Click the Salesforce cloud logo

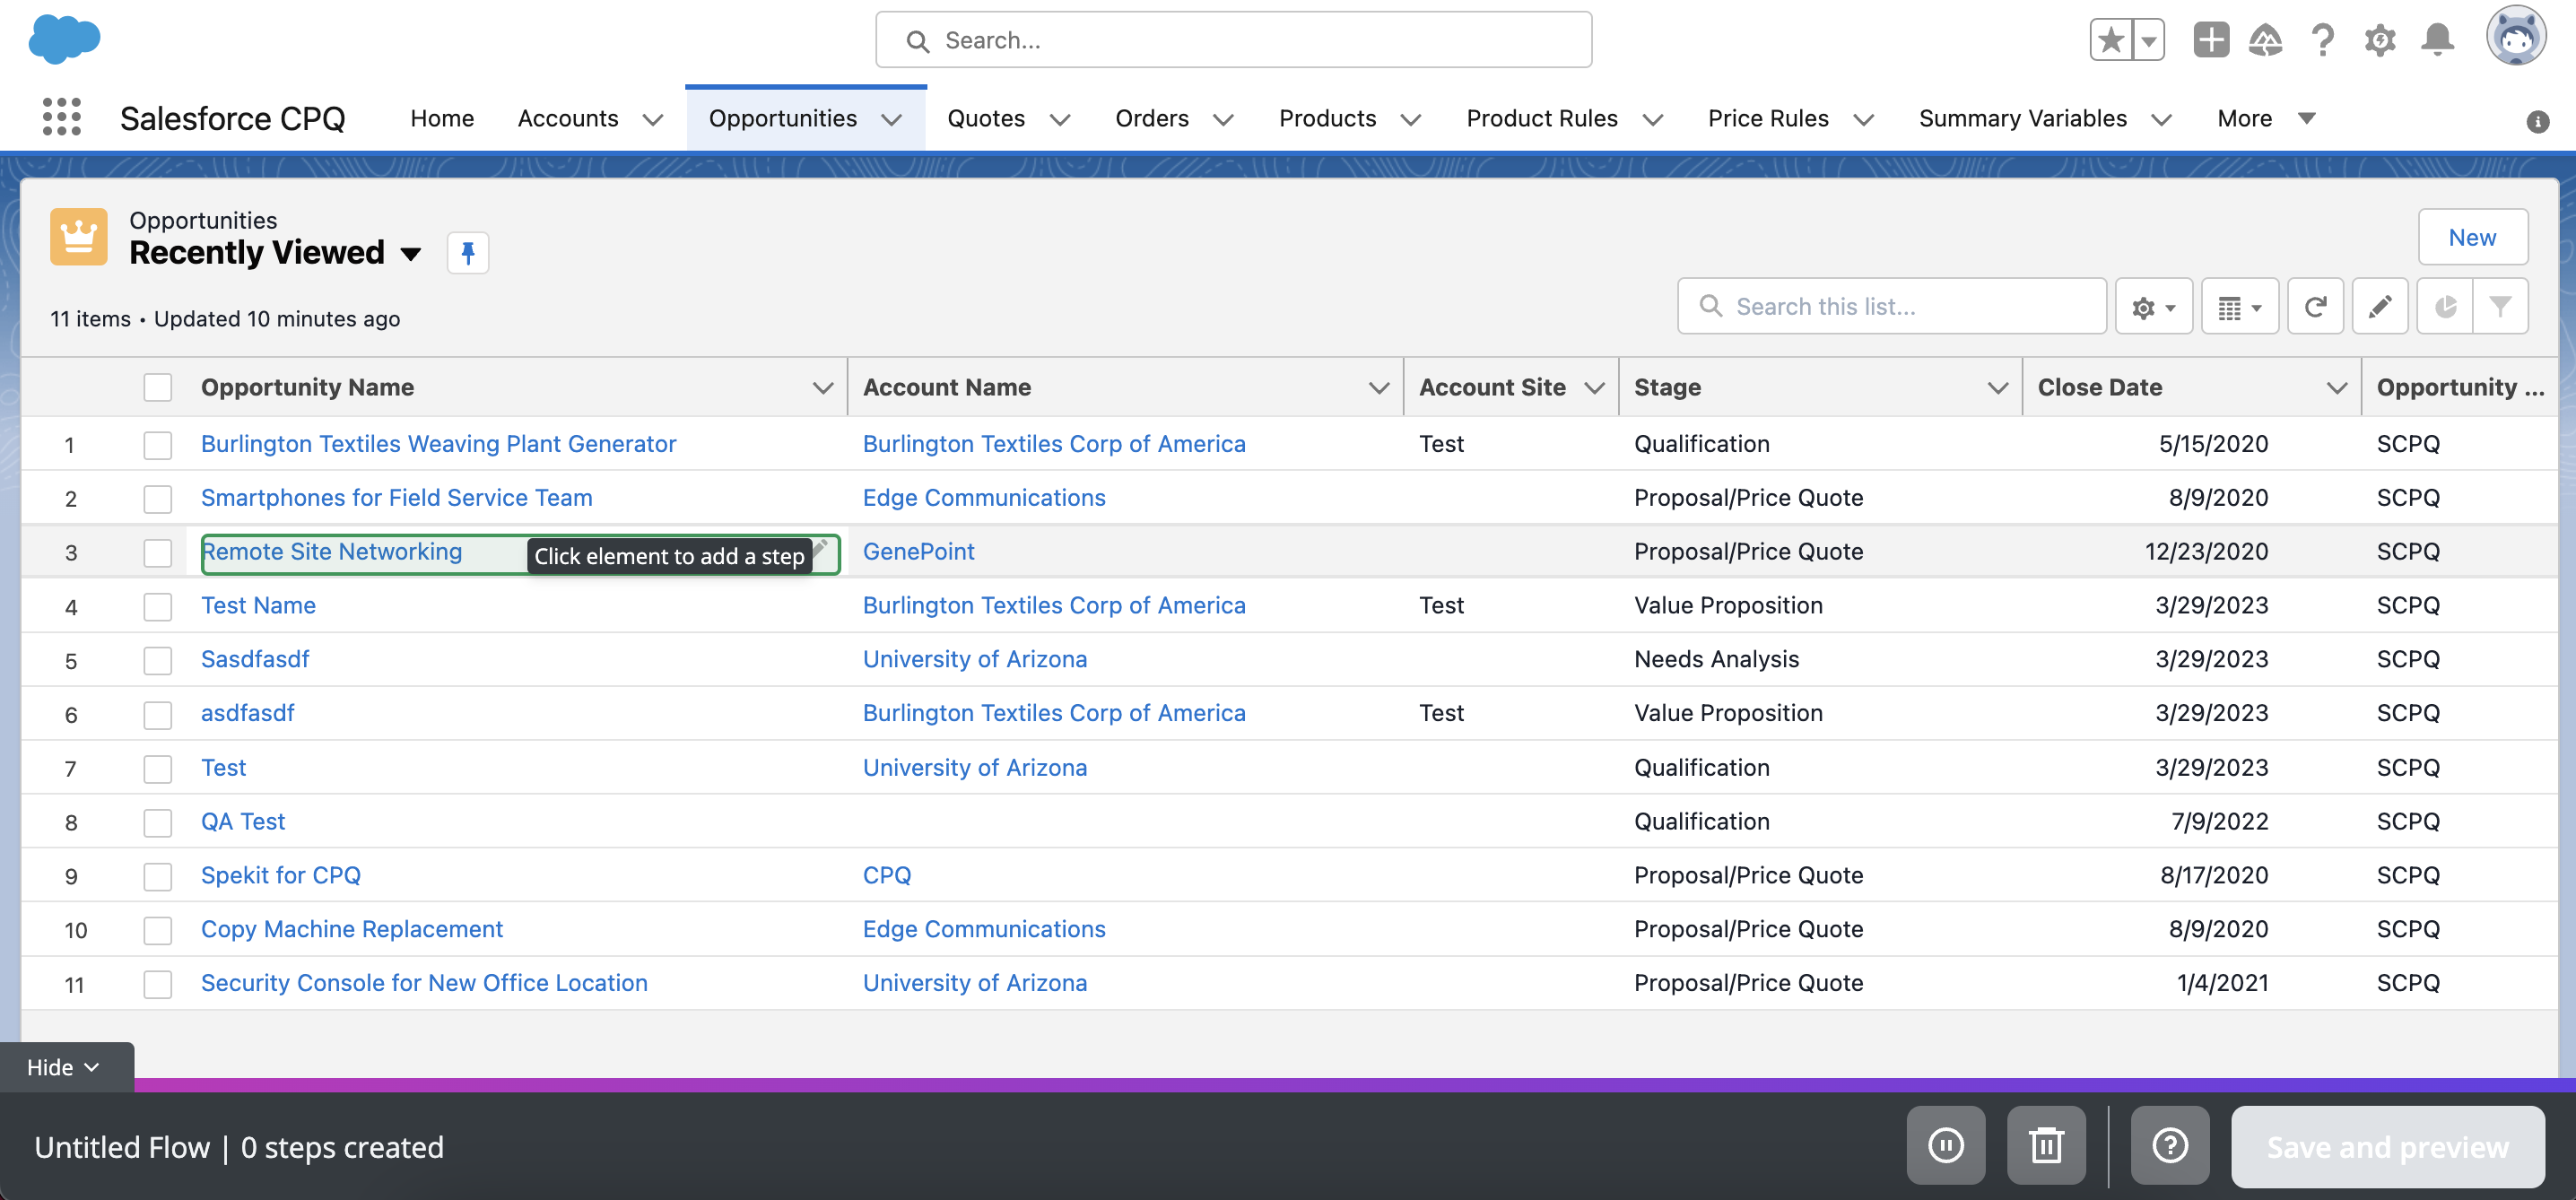[64, 40]
